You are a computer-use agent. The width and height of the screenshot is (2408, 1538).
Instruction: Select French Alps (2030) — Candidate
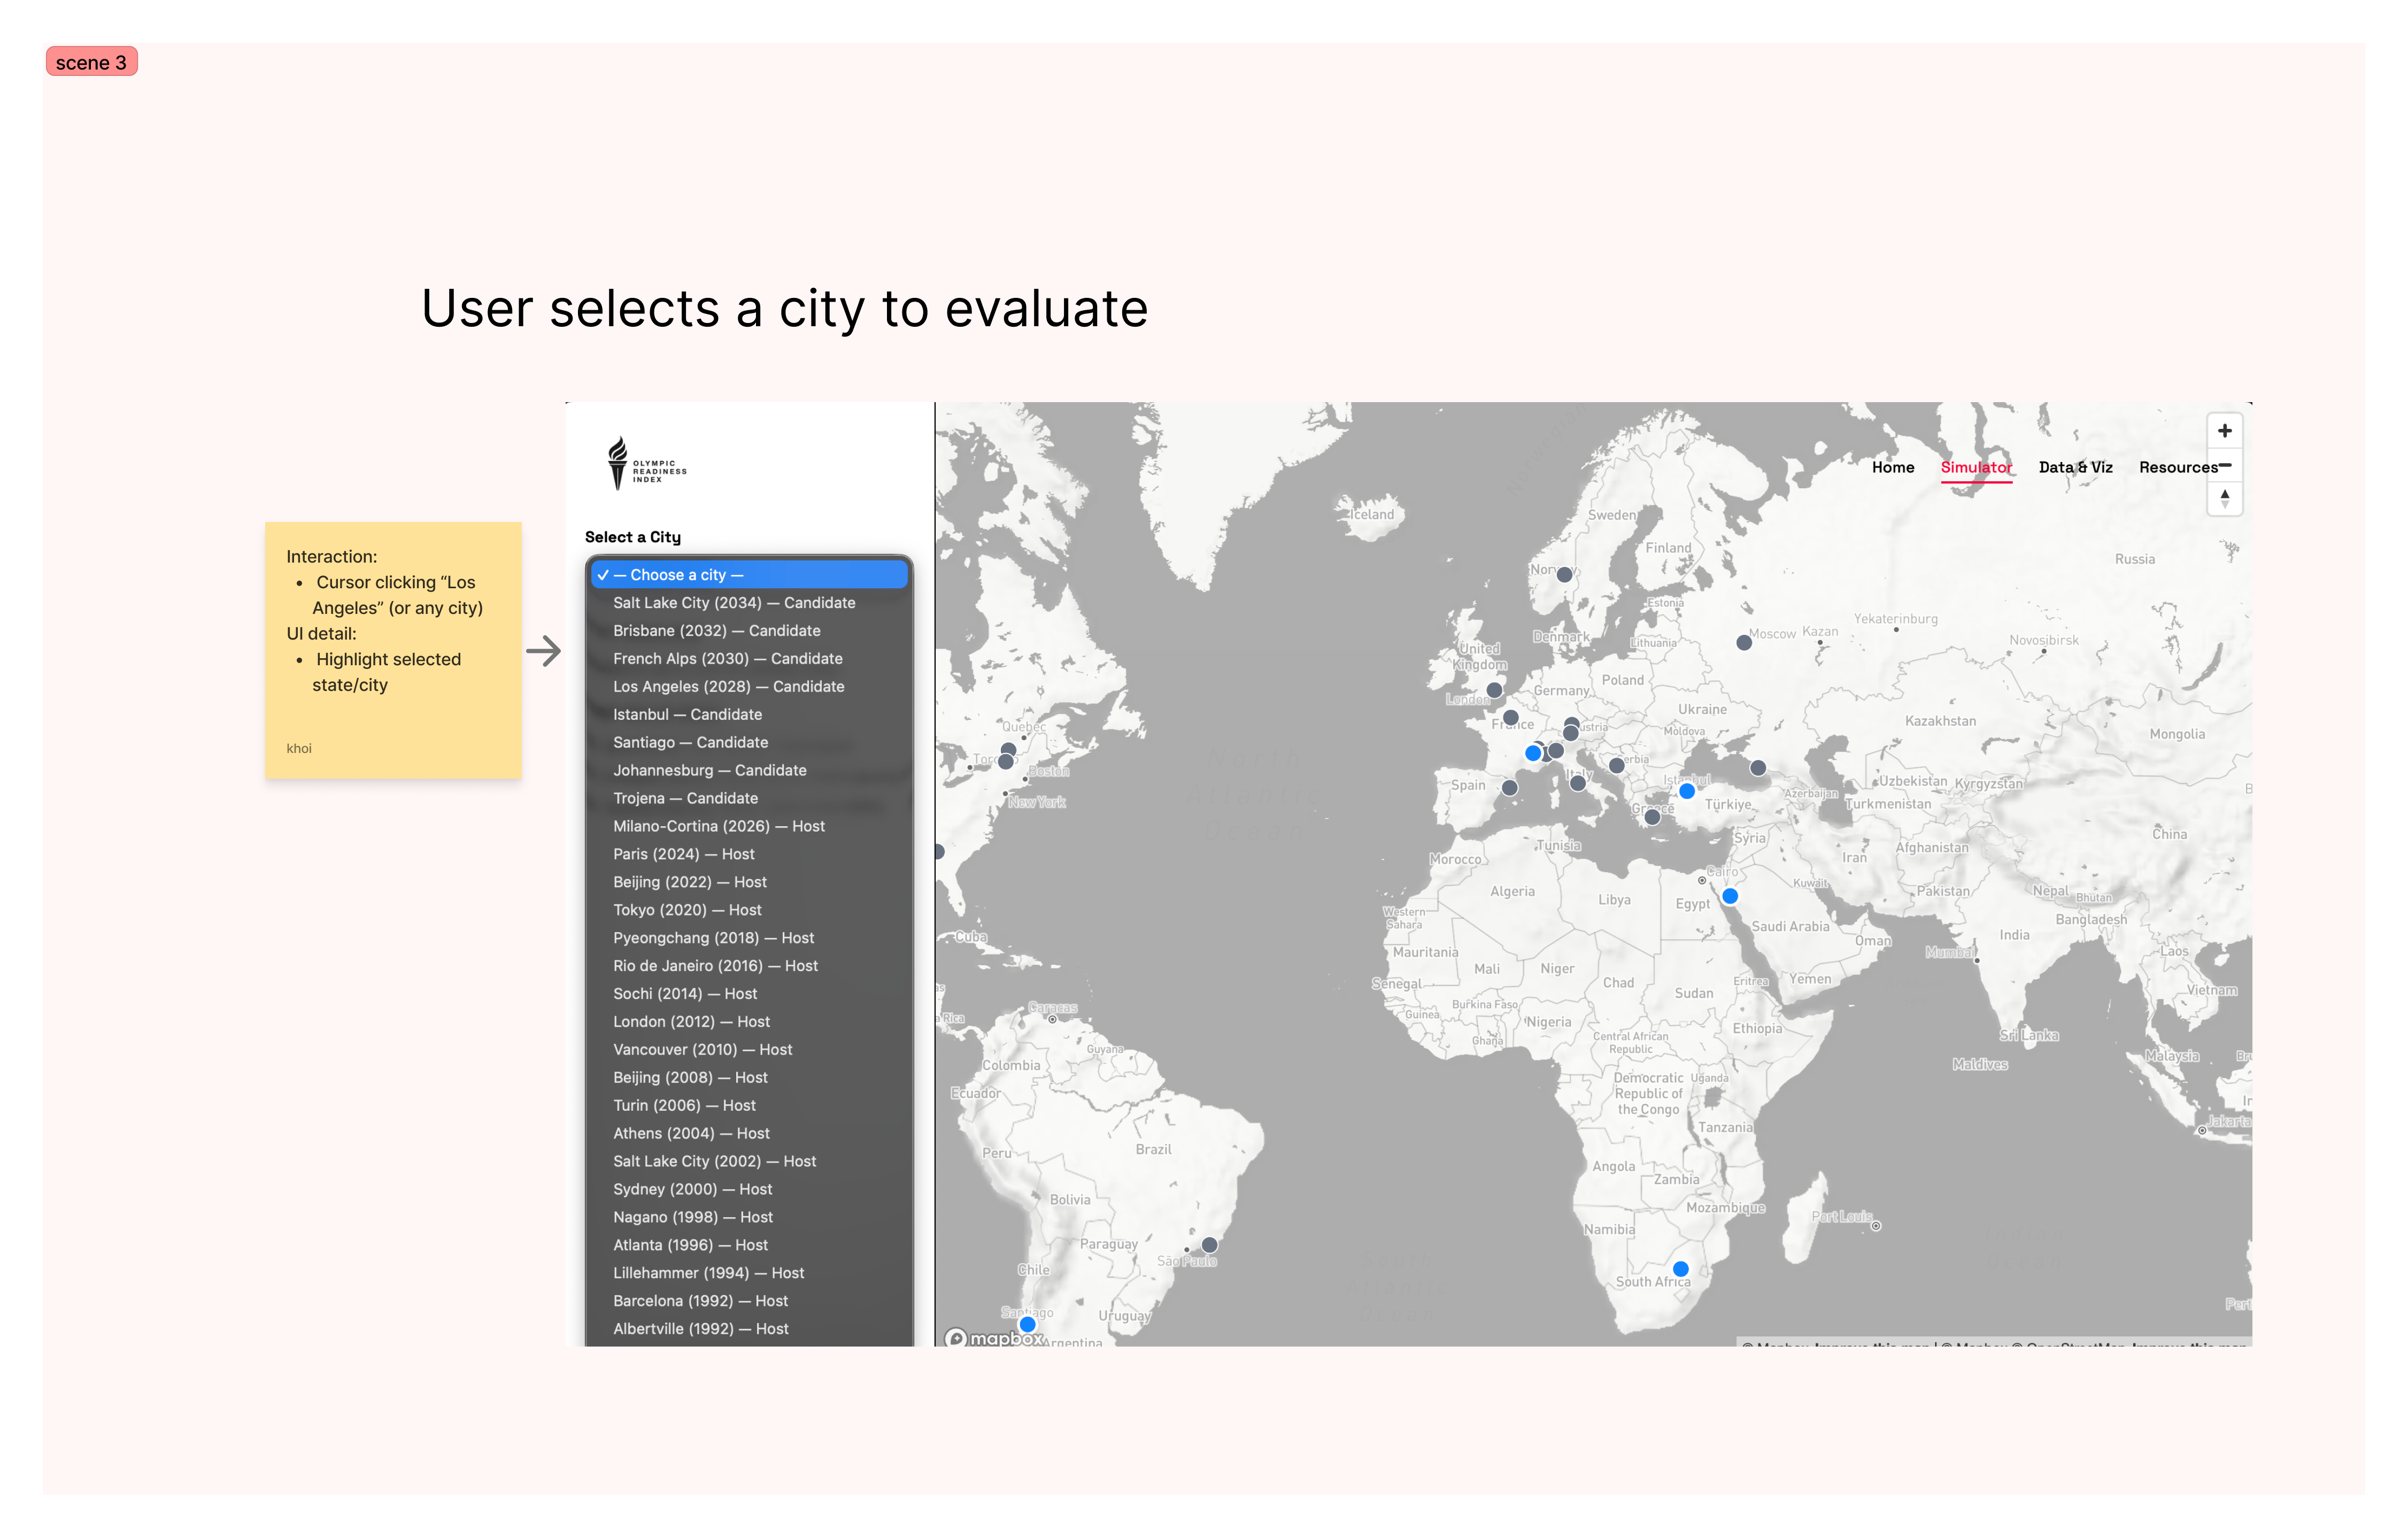[749, 659]
